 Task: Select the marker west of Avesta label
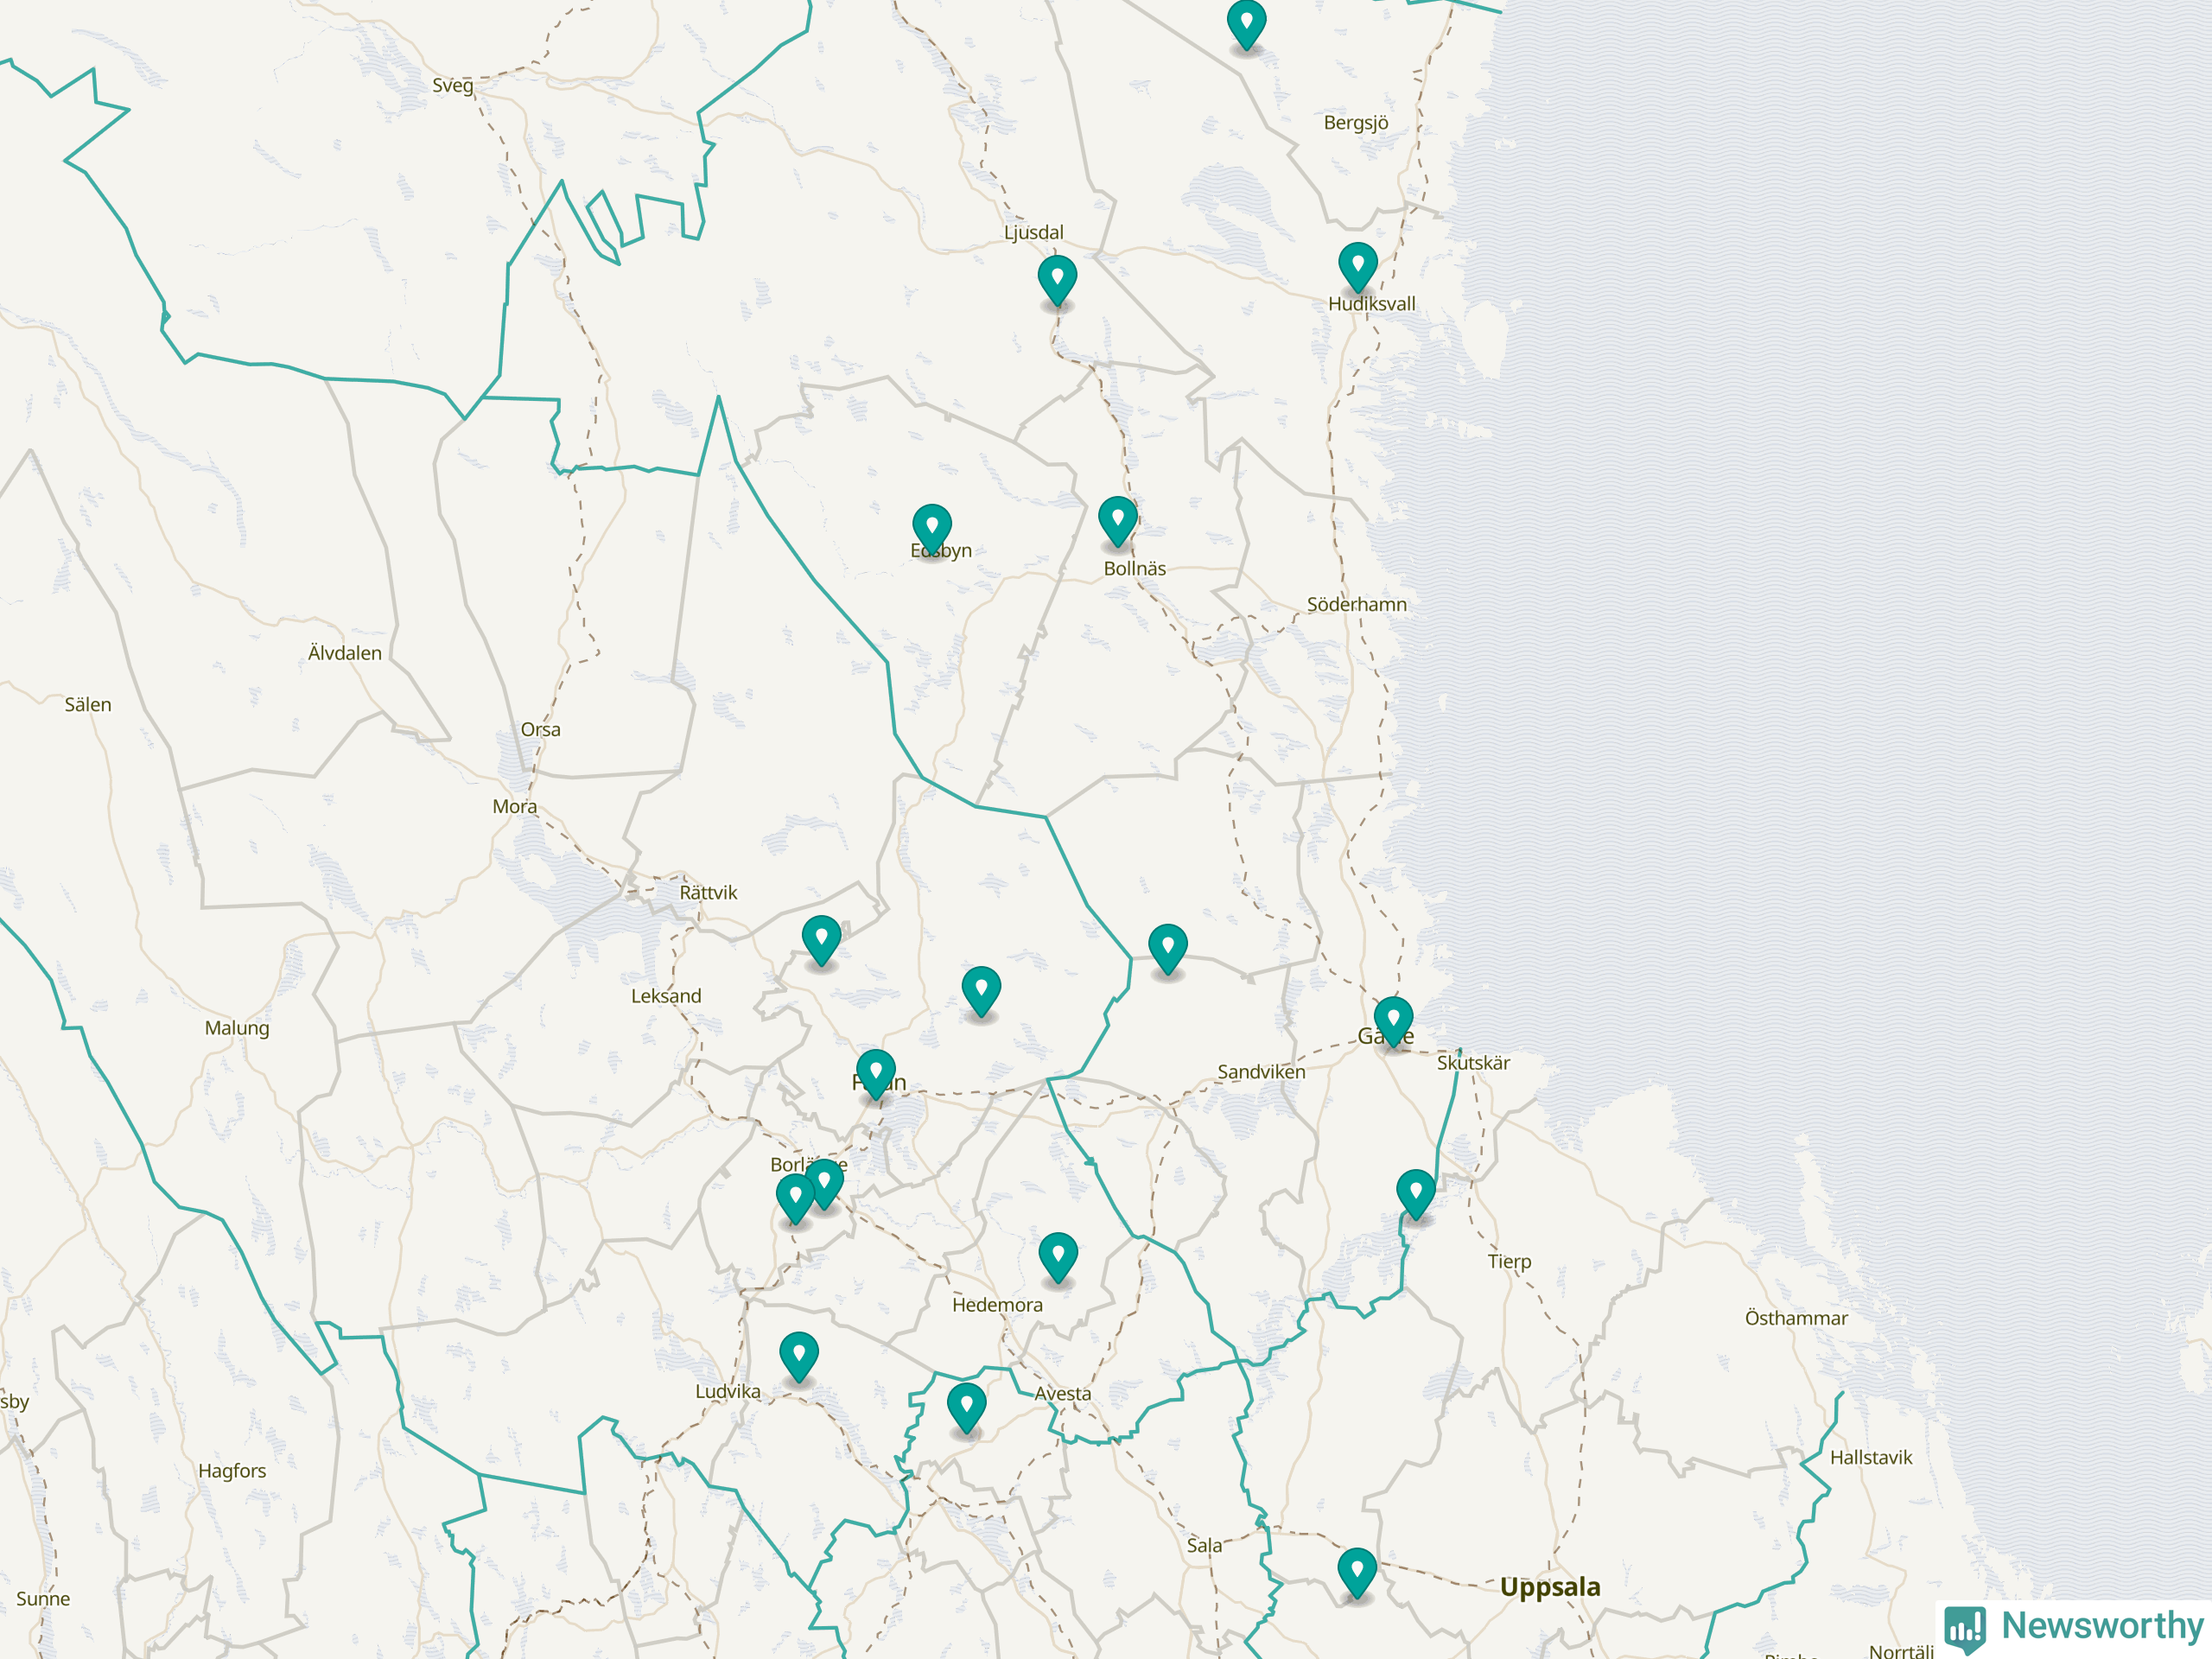pyautogui.click(x=966, y=1406)
